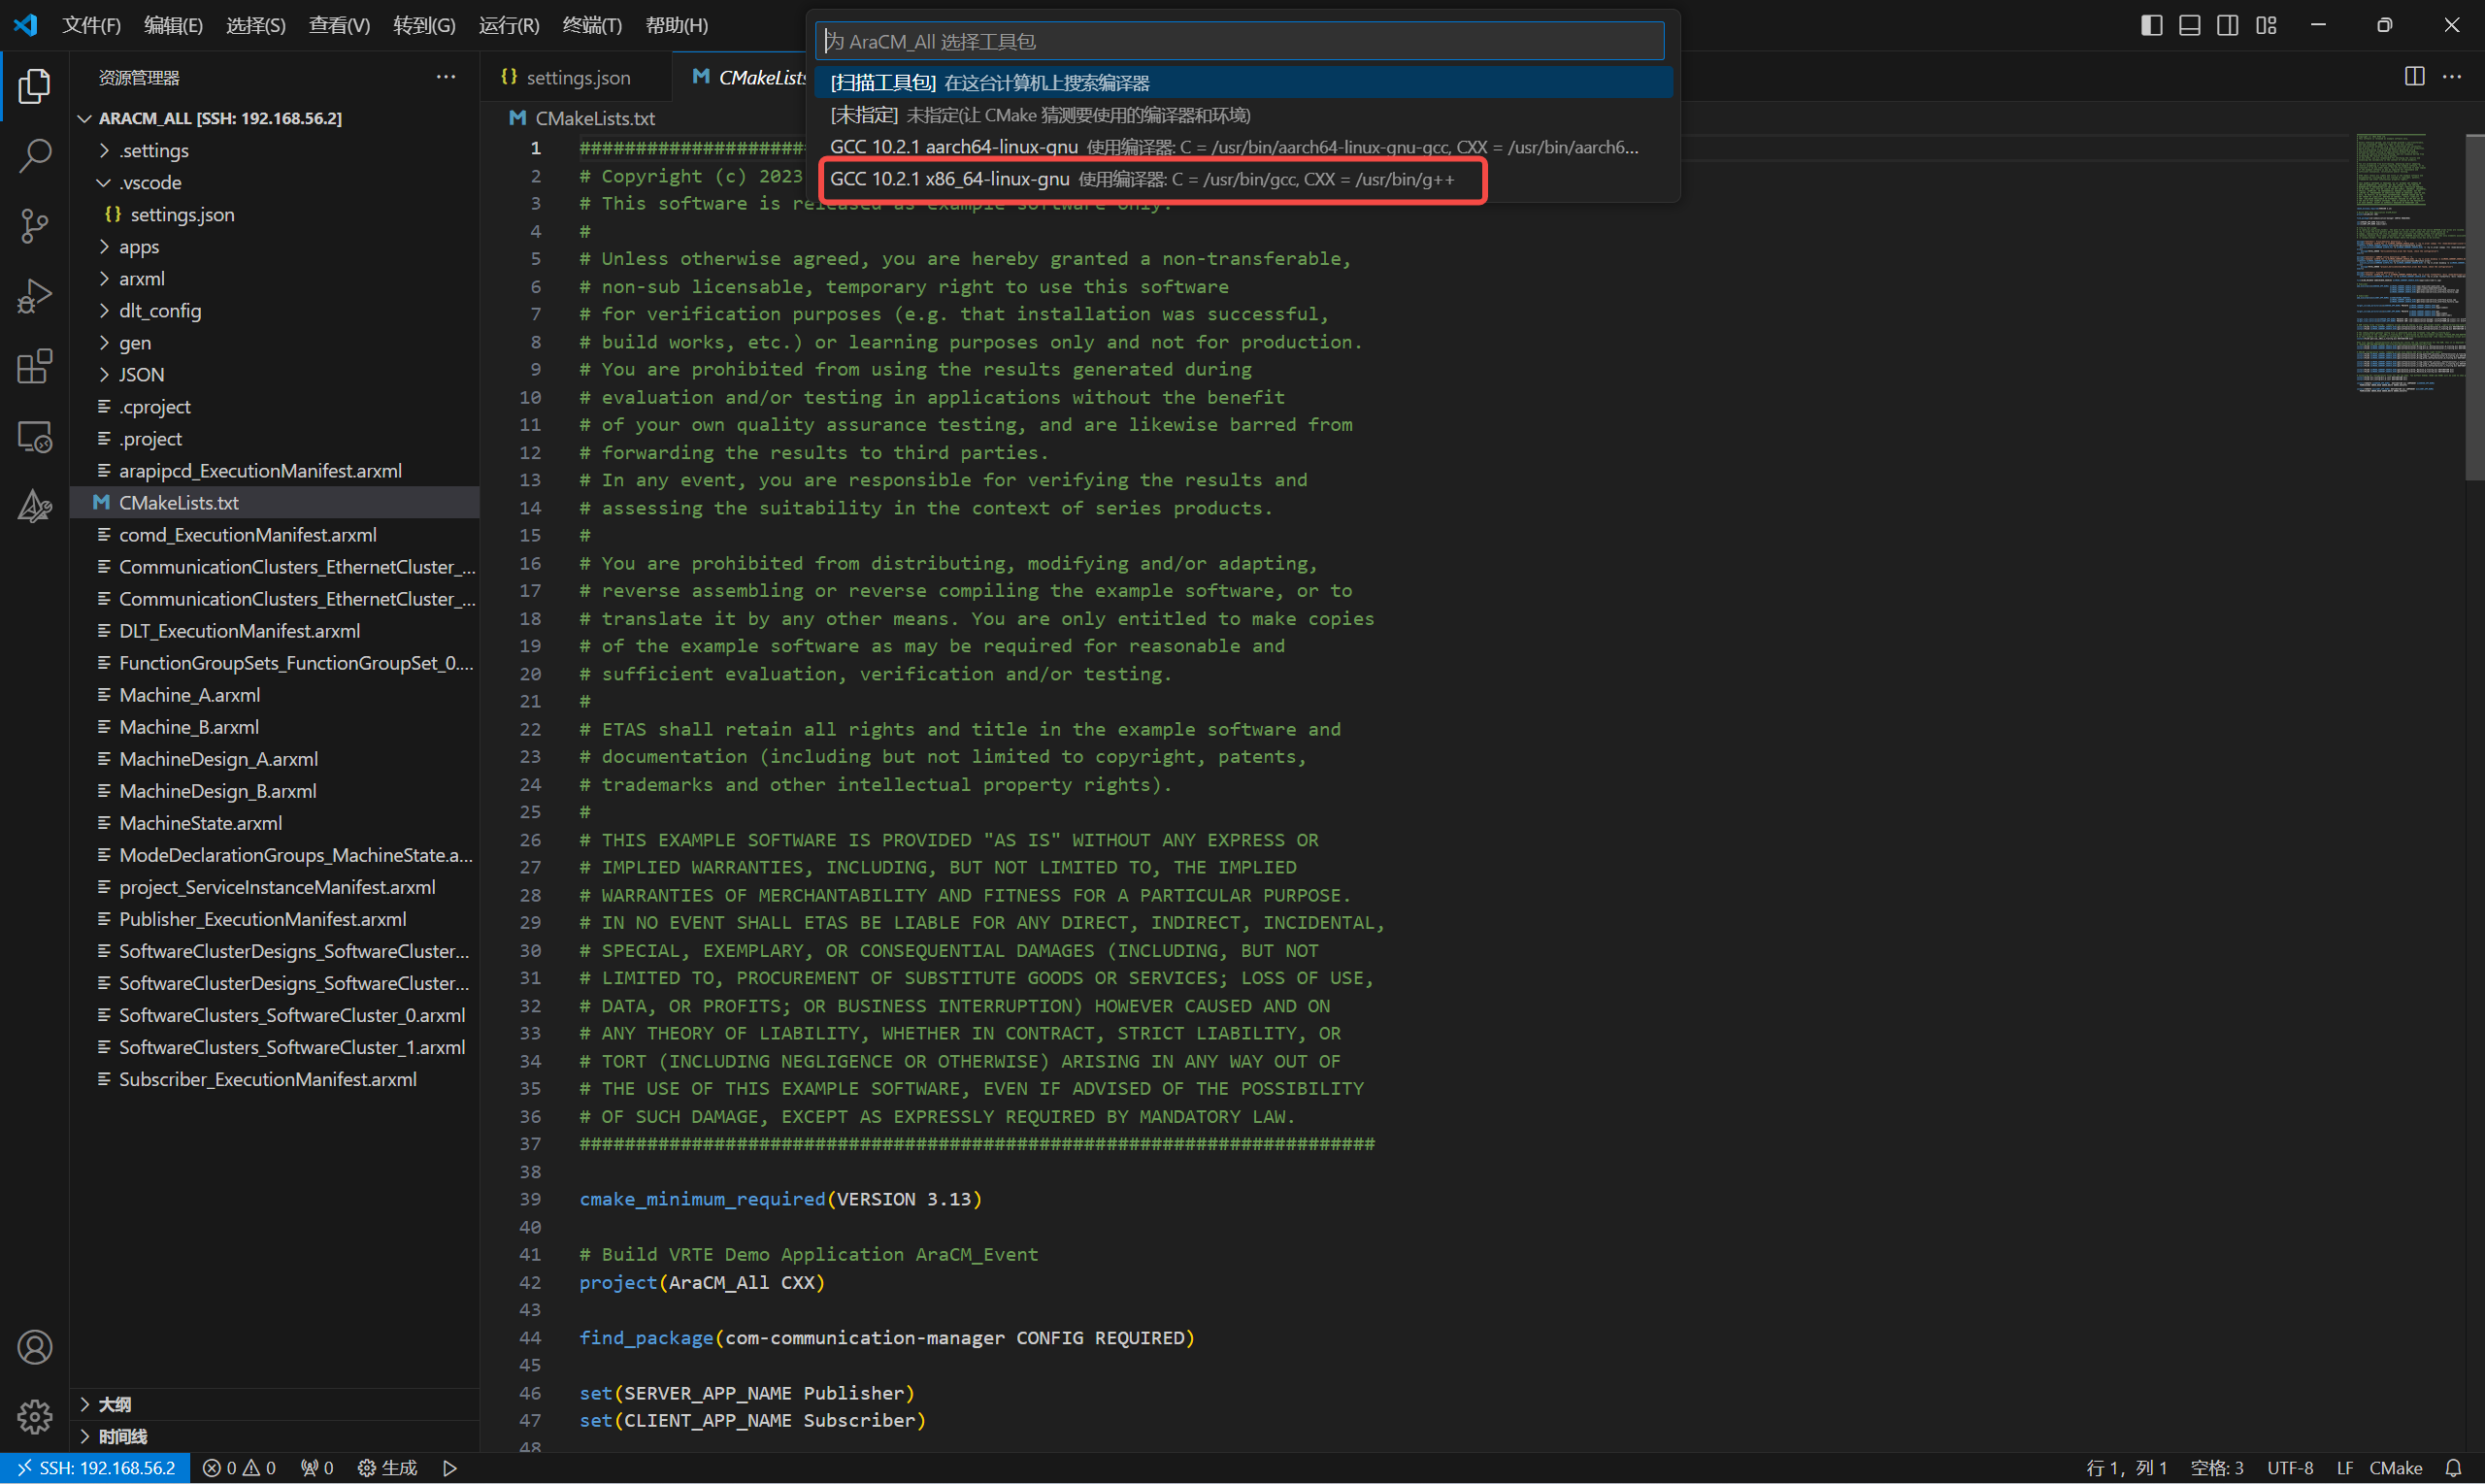The width and height of the screenshot is (2485, 1484).
Task: Open the Source Control view
Action: [x=34, y=225]
